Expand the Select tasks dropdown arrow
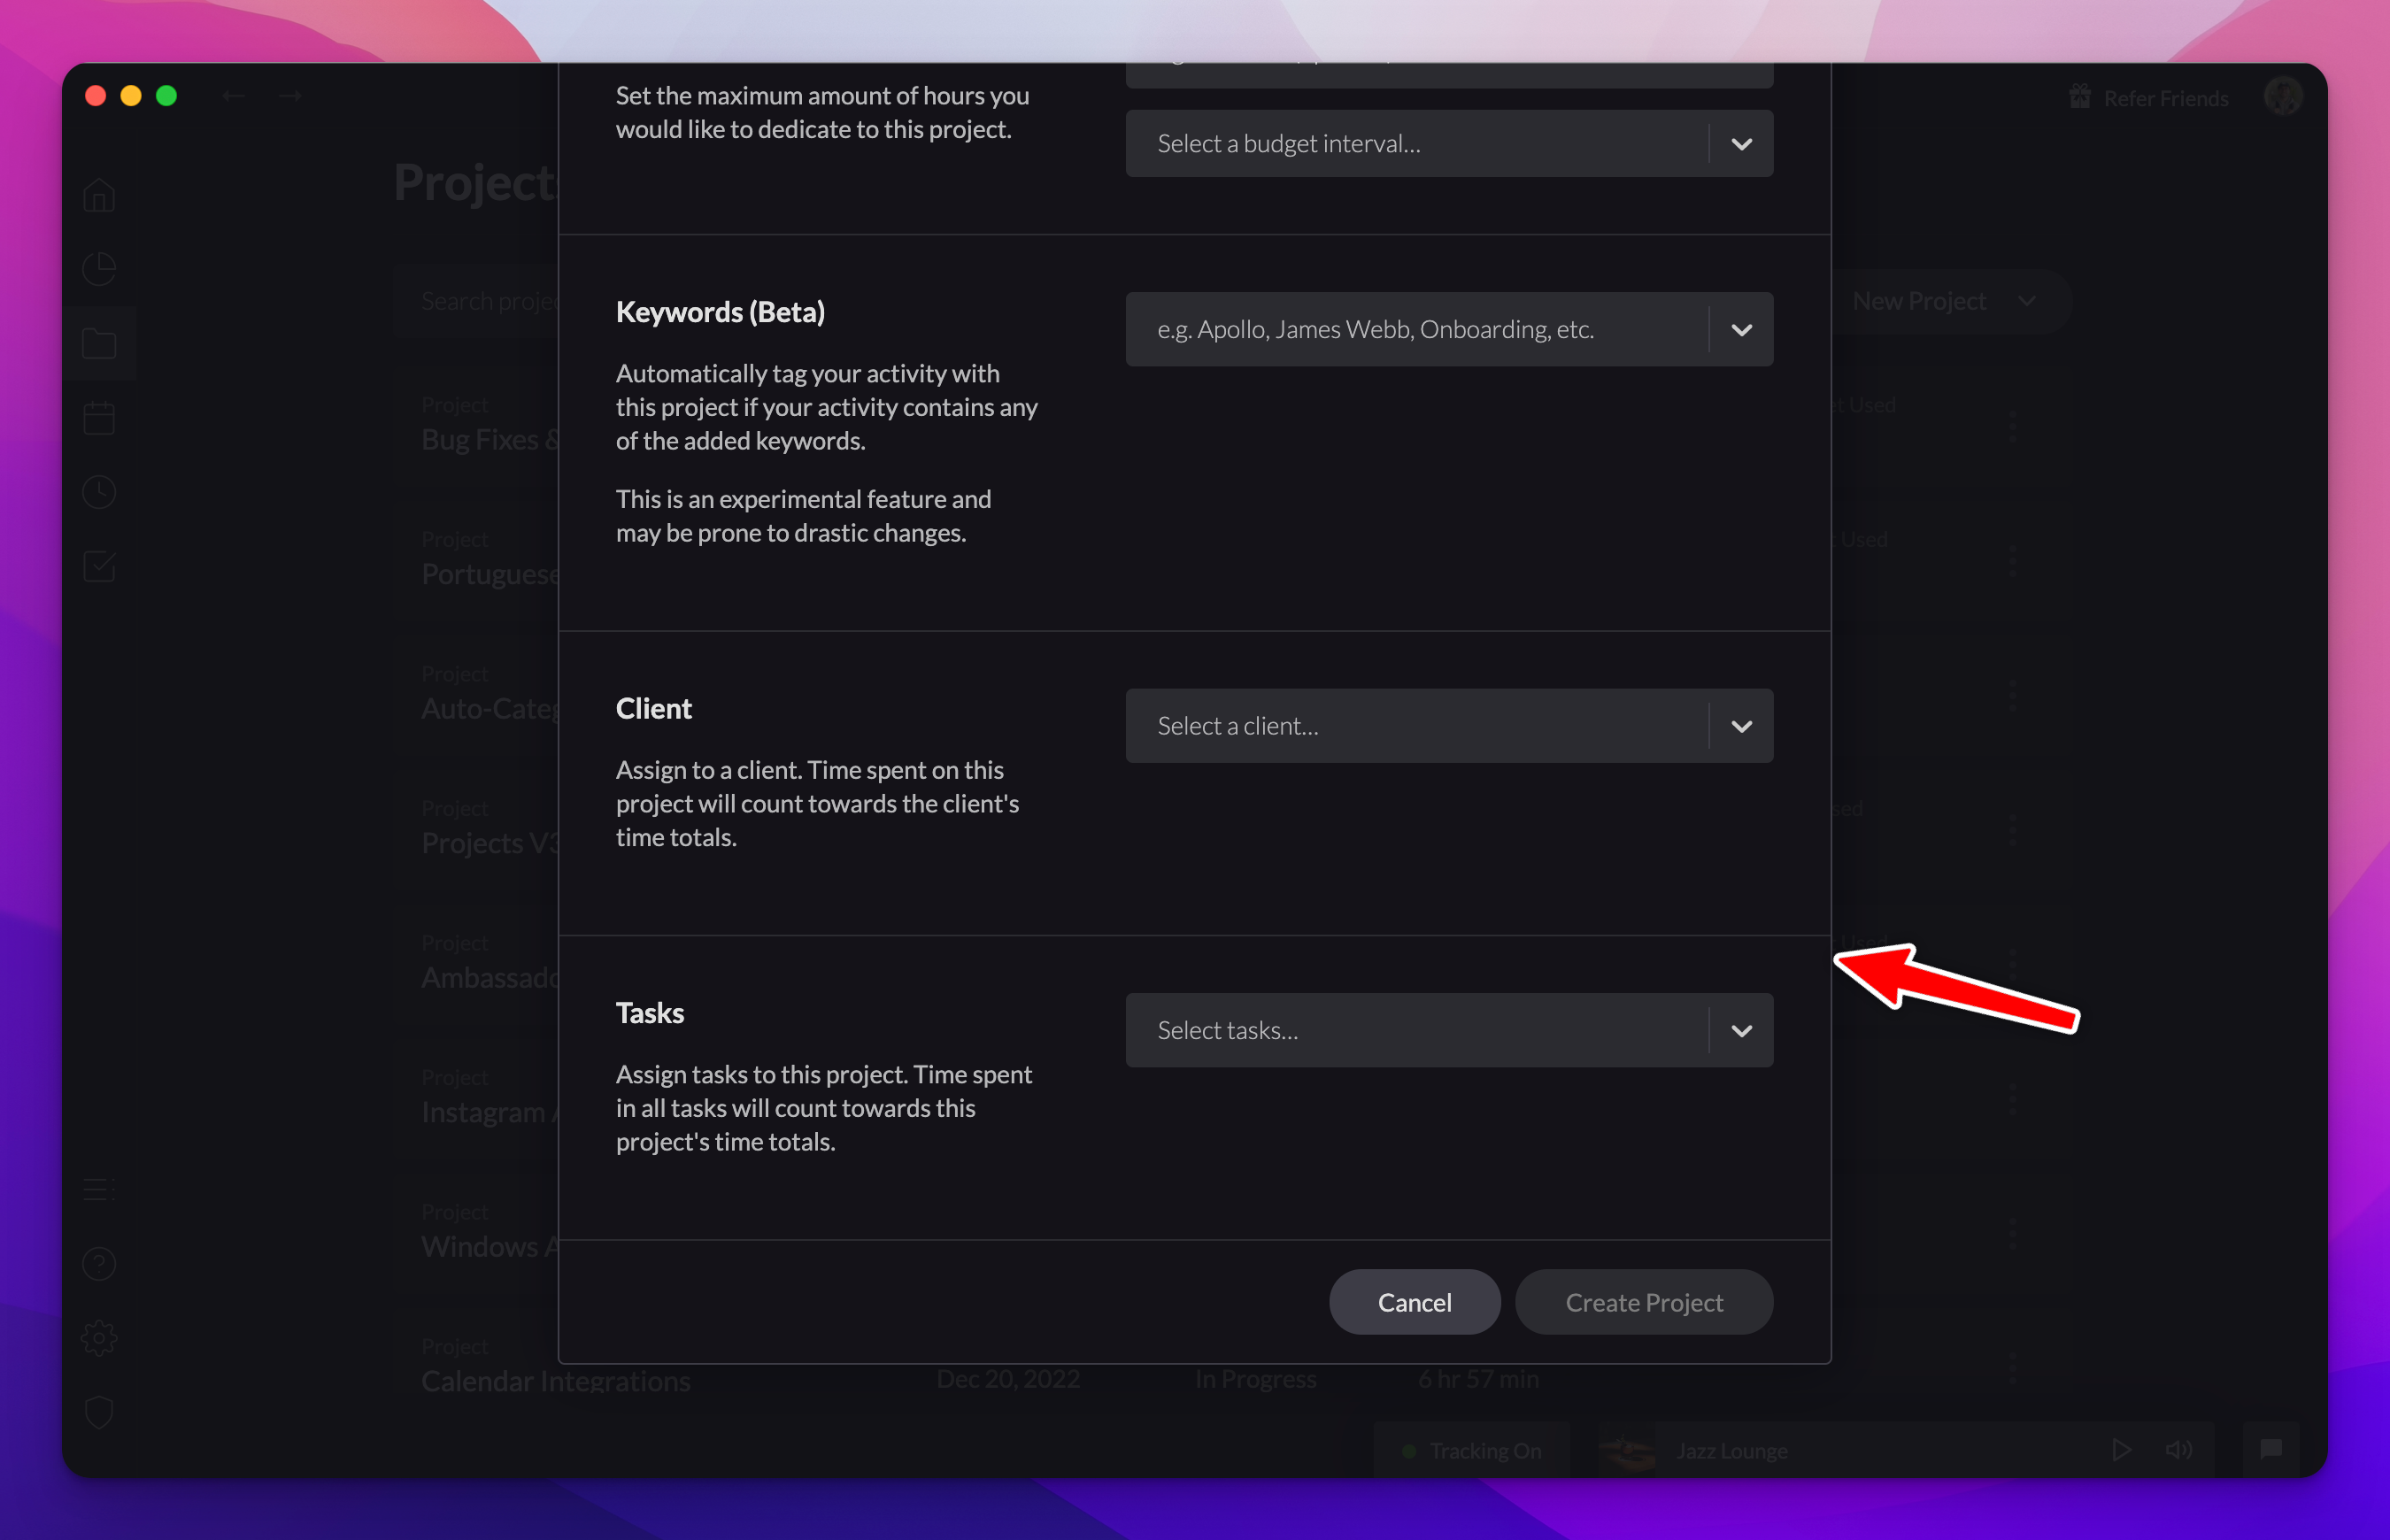The height and width of the screenshot is (1540, 2390). point(1741,1031)
